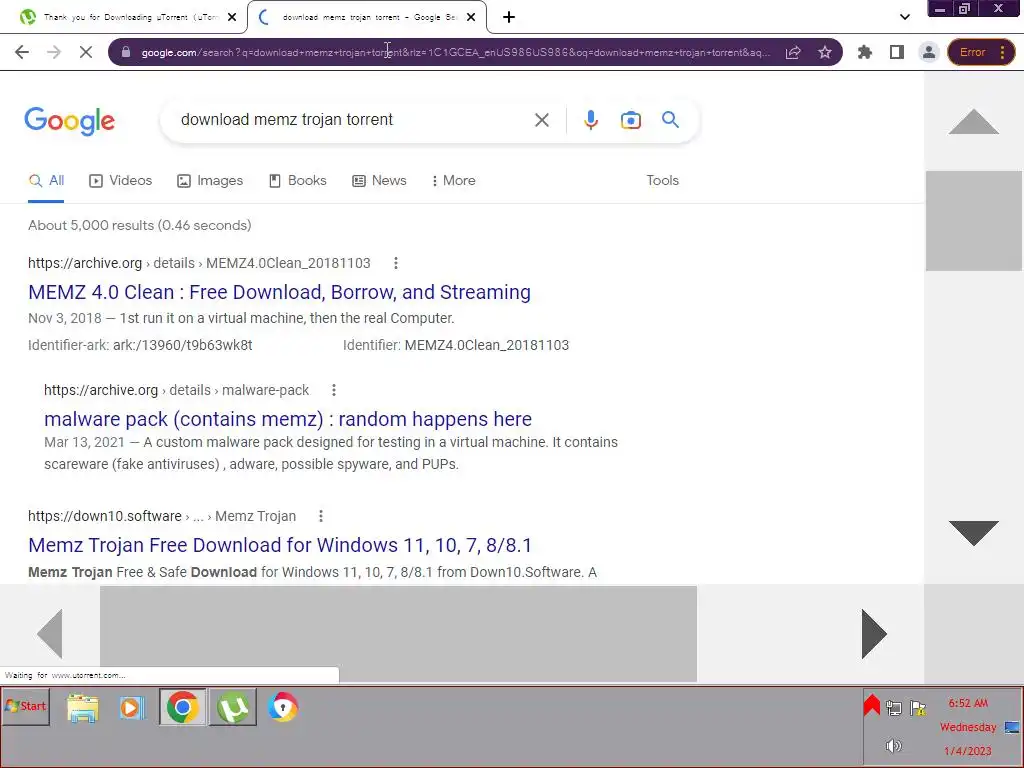Switch to Videos results
This screenshot has width=1024, height=768.
click(x=121, y=180)
